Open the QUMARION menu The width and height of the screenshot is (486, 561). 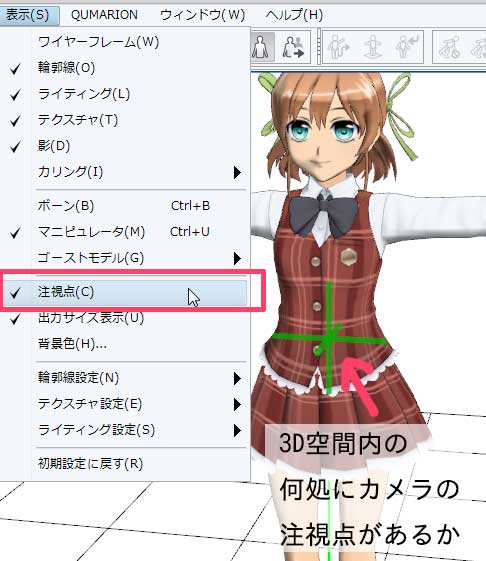104,15
